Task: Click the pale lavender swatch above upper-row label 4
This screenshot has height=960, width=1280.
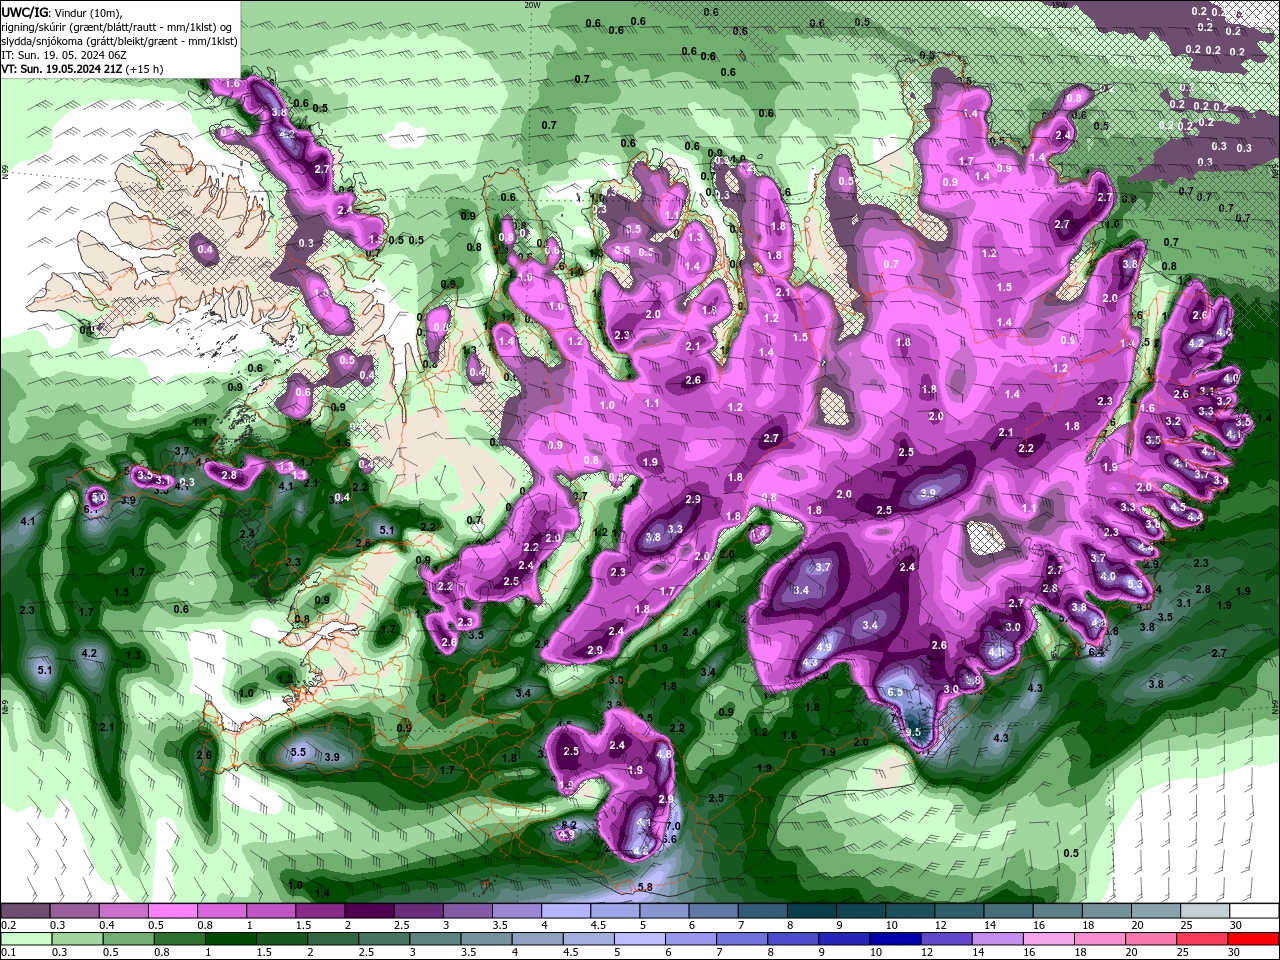Action: coord(565,911)
